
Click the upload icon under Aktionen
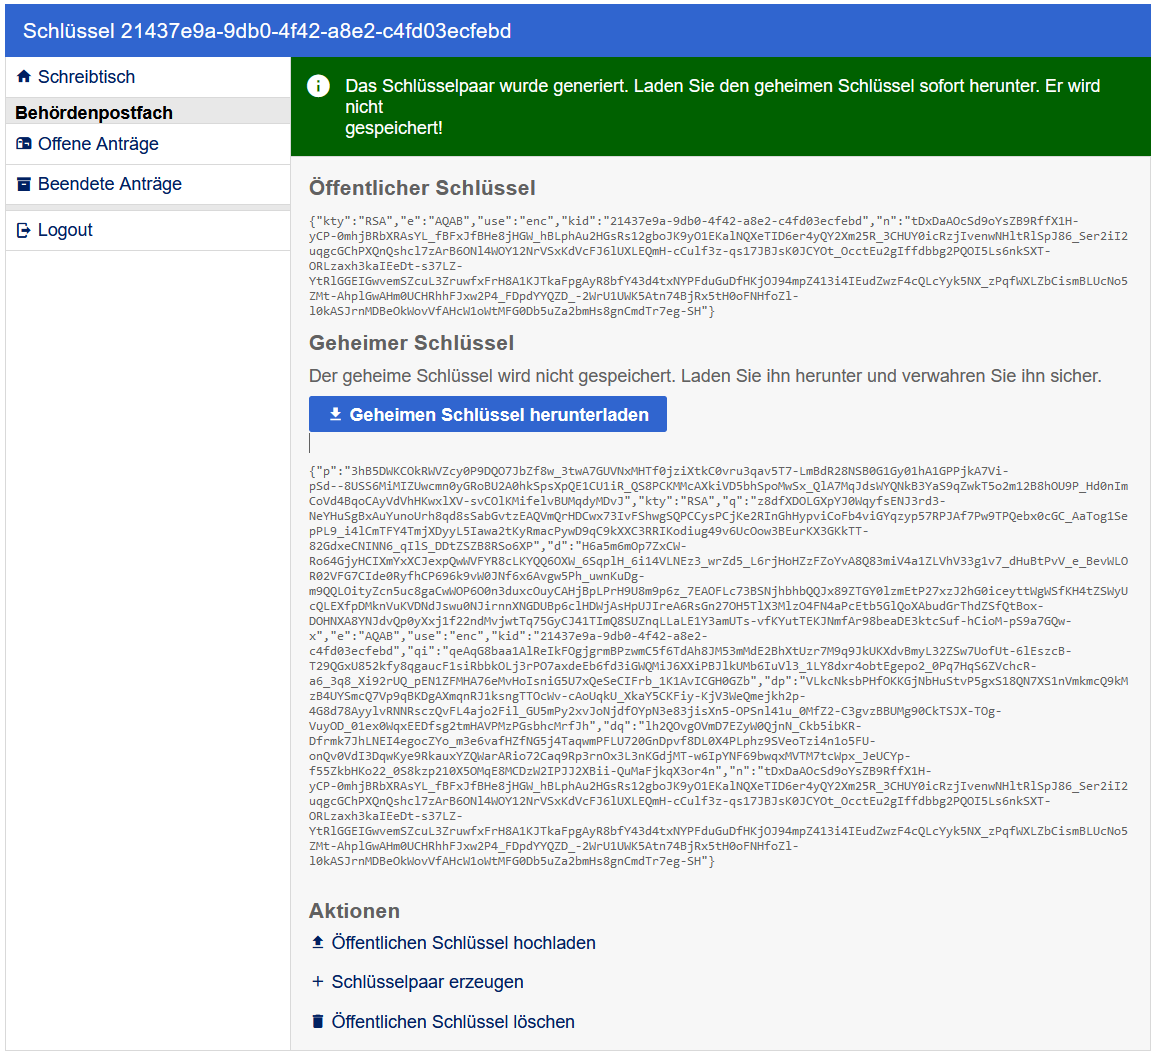click(318, 943)
